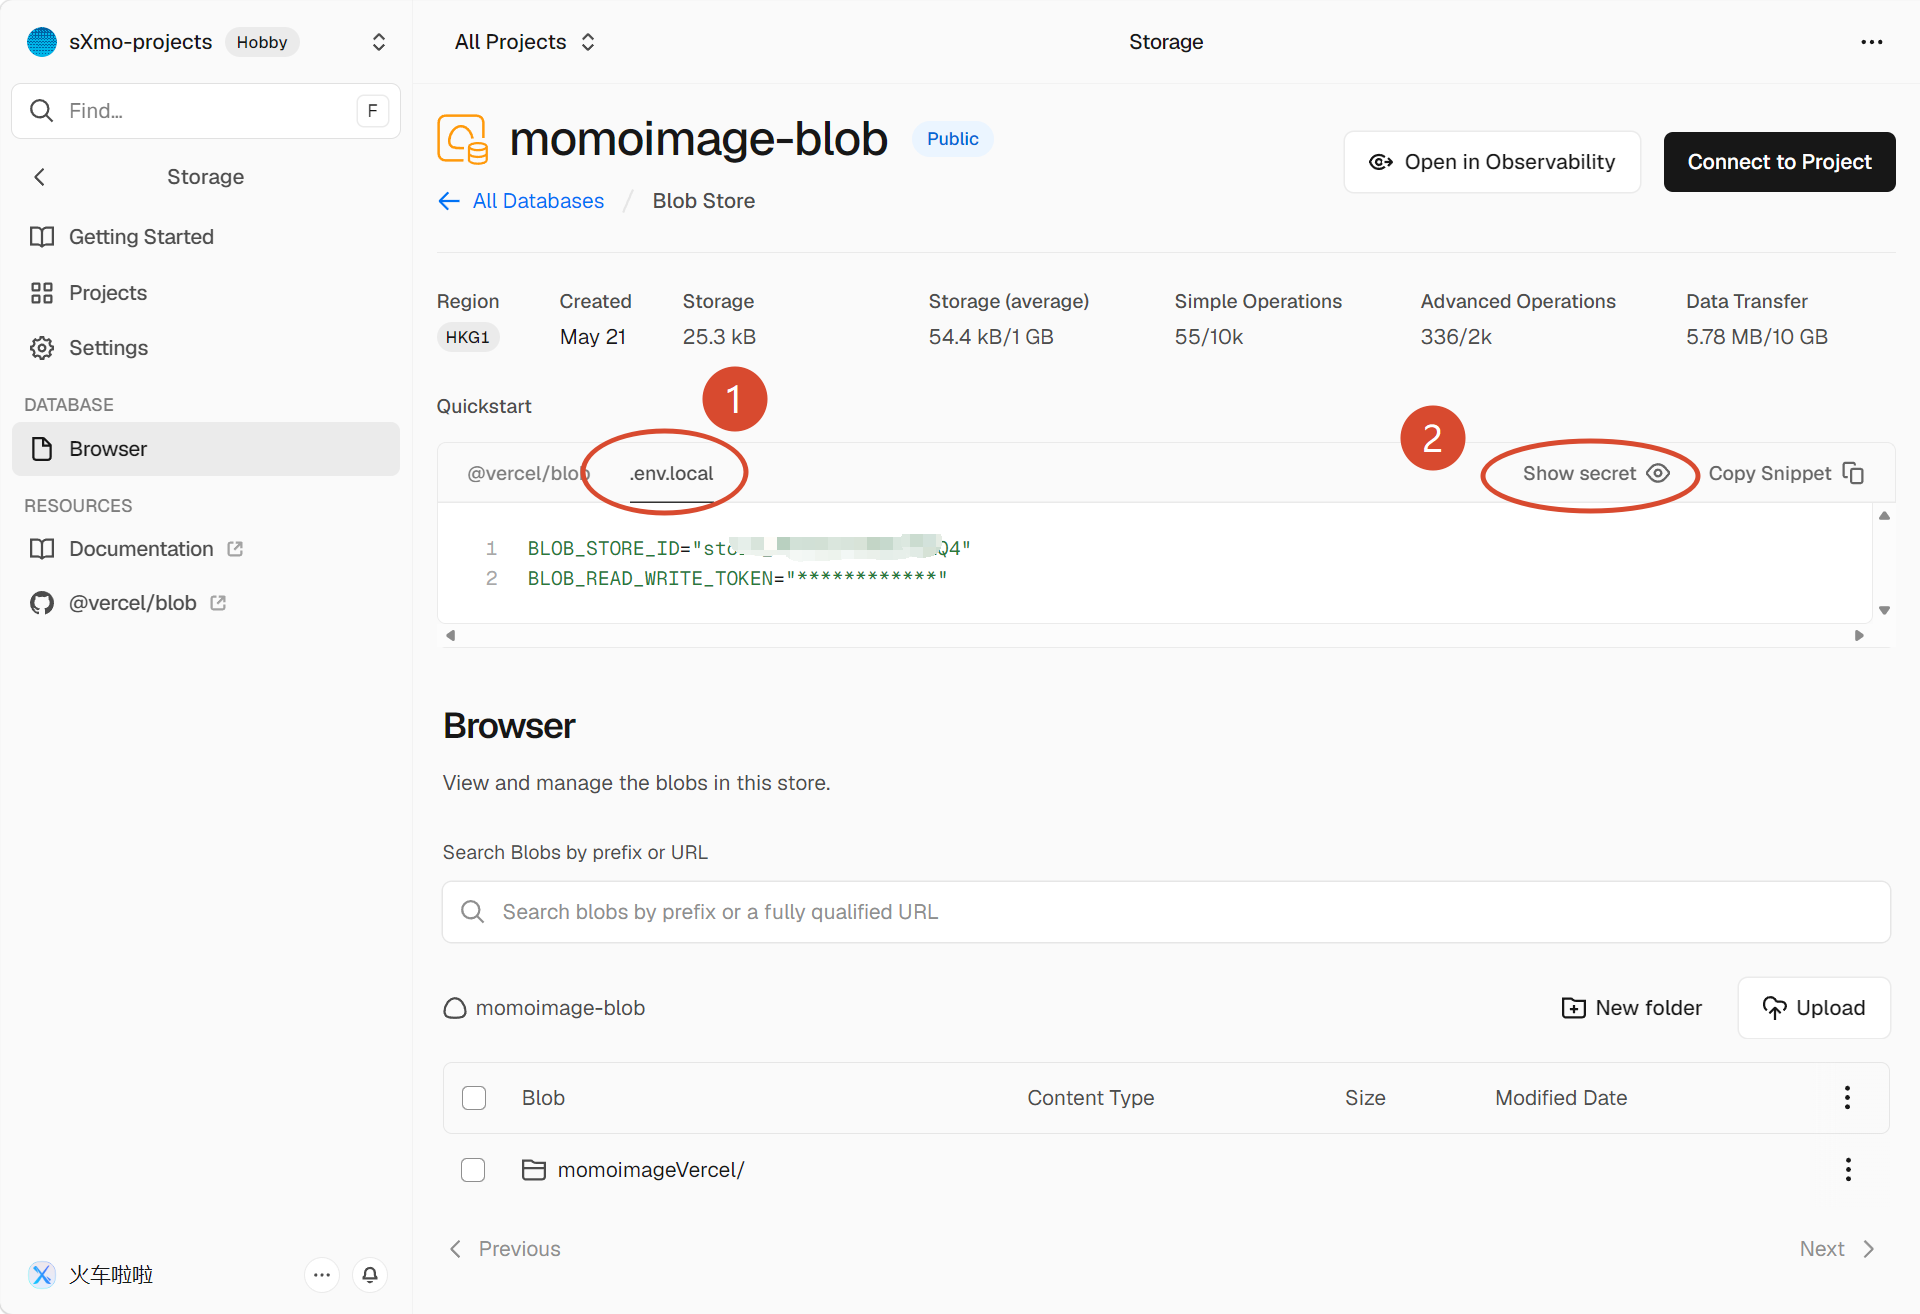Viewport: 1920px width, 1314px height.
Task: Open in Observability
Action: (1492, 162)
